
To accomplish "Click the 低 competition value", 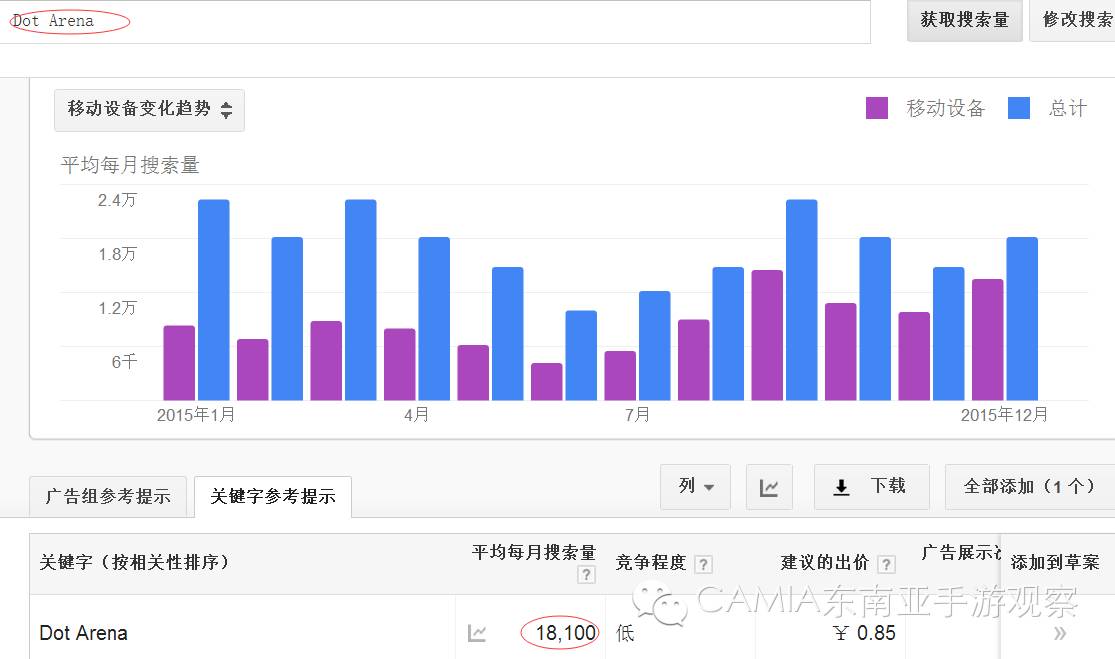I will [625, 633].
